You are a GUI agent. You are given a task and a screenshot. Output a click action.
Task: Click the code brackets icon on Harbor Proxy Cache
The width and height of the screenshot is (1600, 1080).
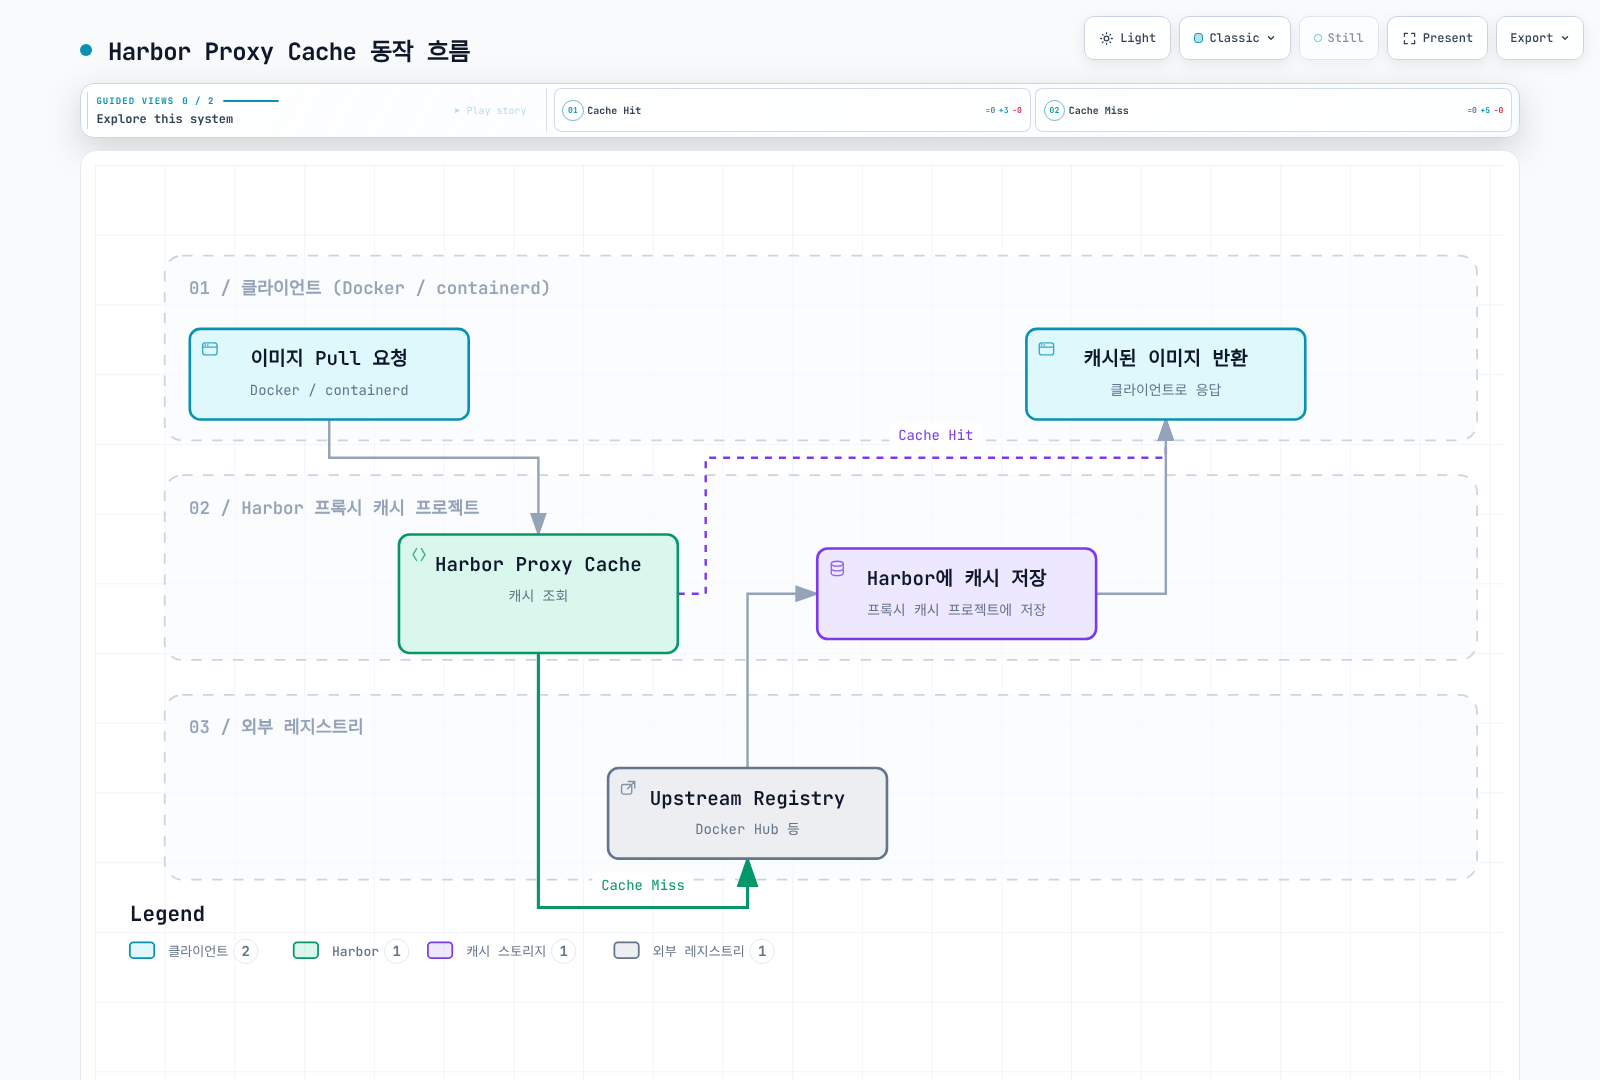[x=419, y=554]
